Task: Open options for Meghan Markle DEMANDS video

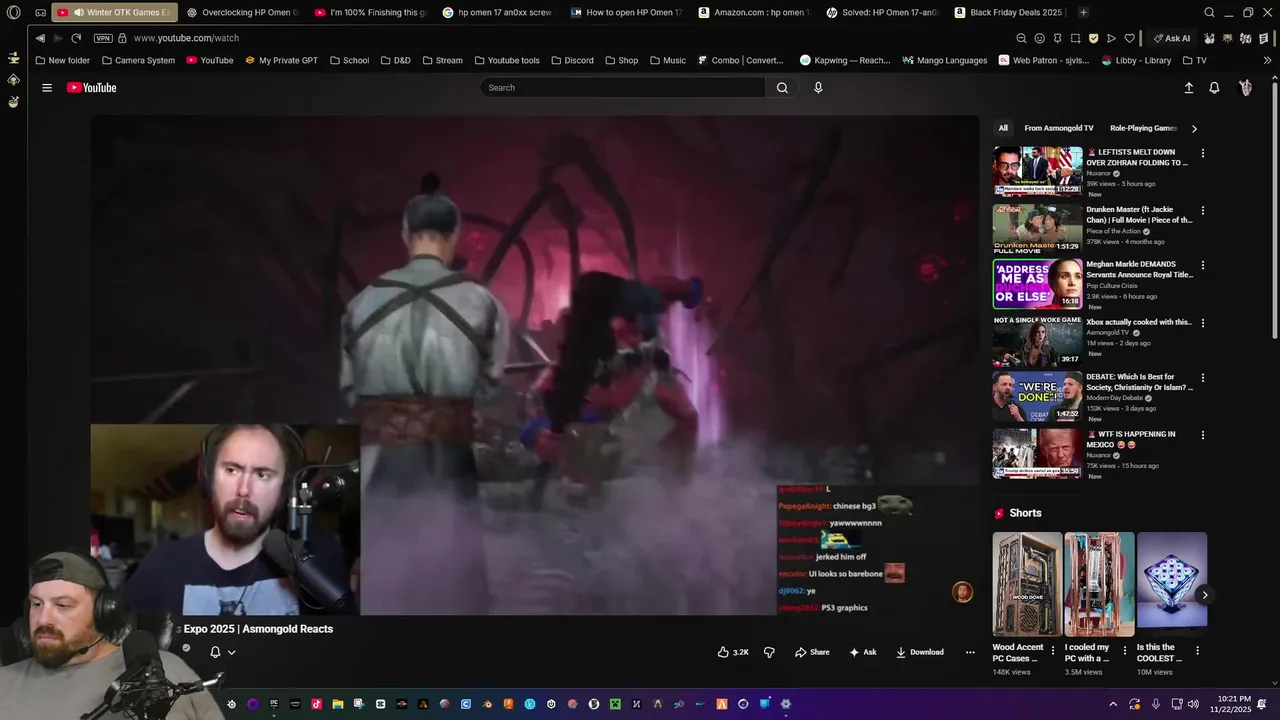Action: [1203, 266]
